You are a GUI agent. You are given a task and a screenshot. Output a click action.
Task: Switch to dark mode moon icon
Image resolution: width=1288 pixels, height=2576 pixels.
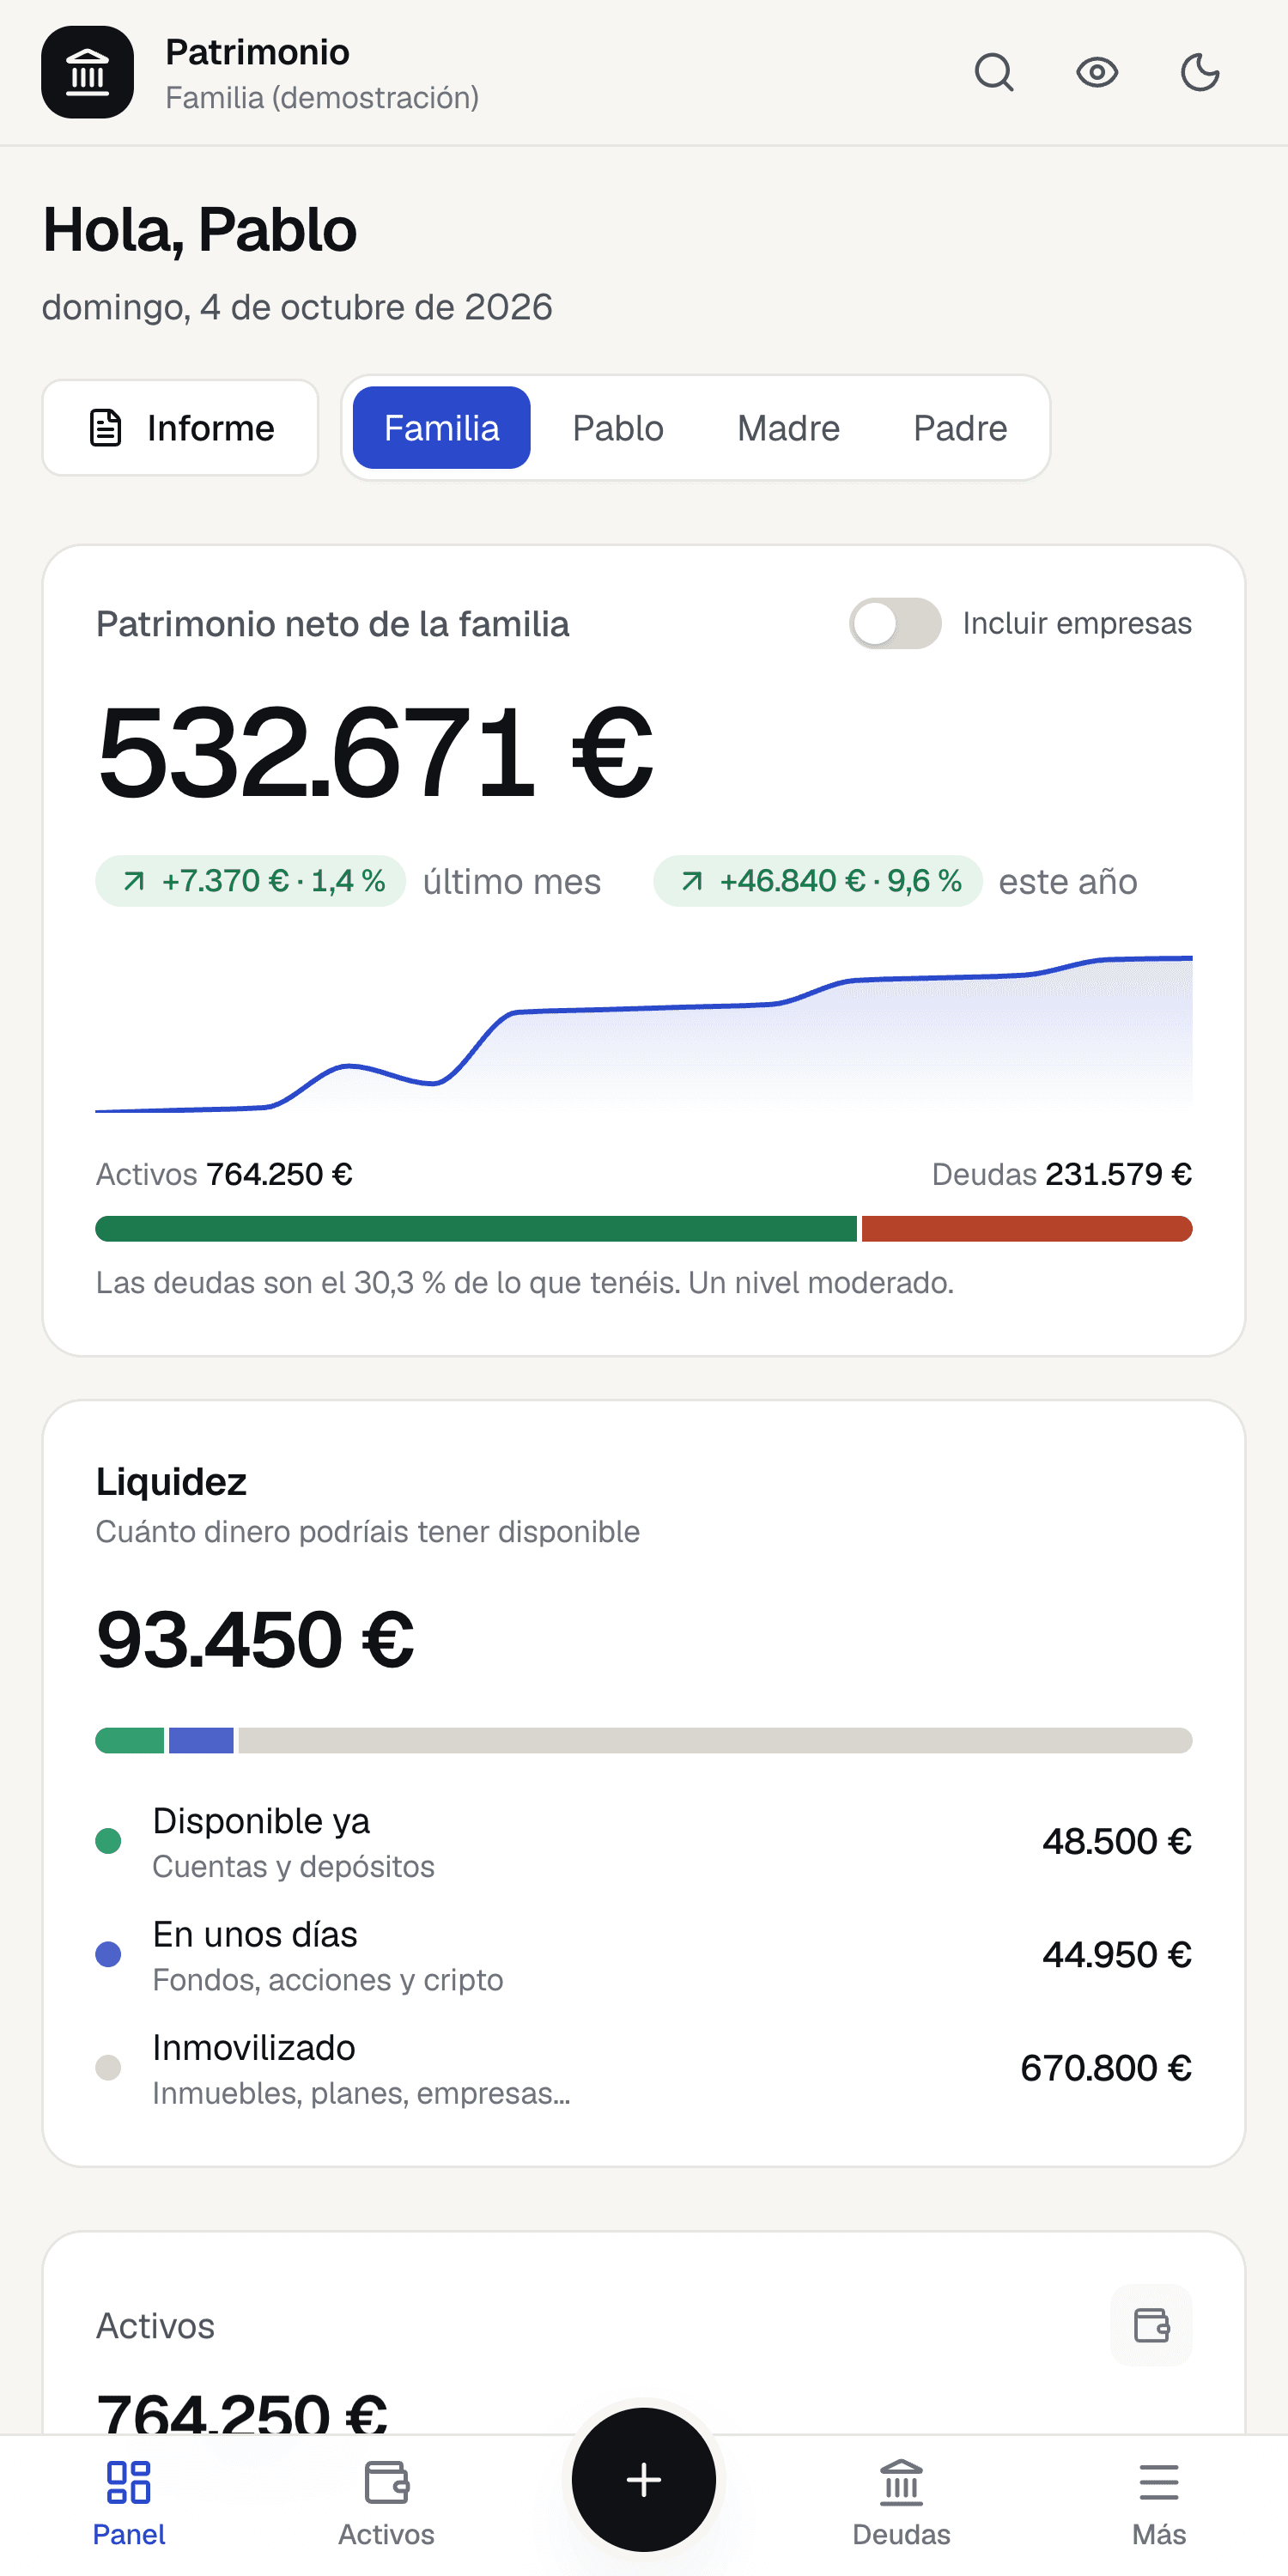click(x=1200, y=73)
